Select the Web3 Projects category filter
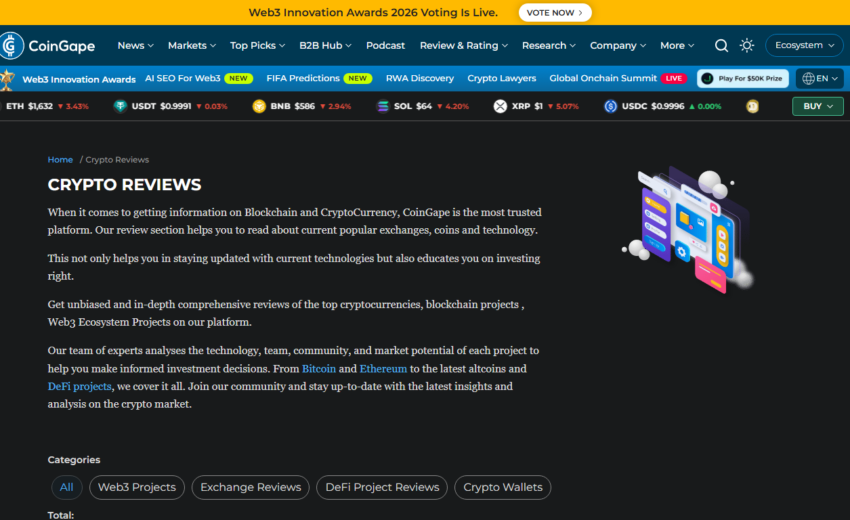This screenshot has width=850, height=520. tap(137, 487)
